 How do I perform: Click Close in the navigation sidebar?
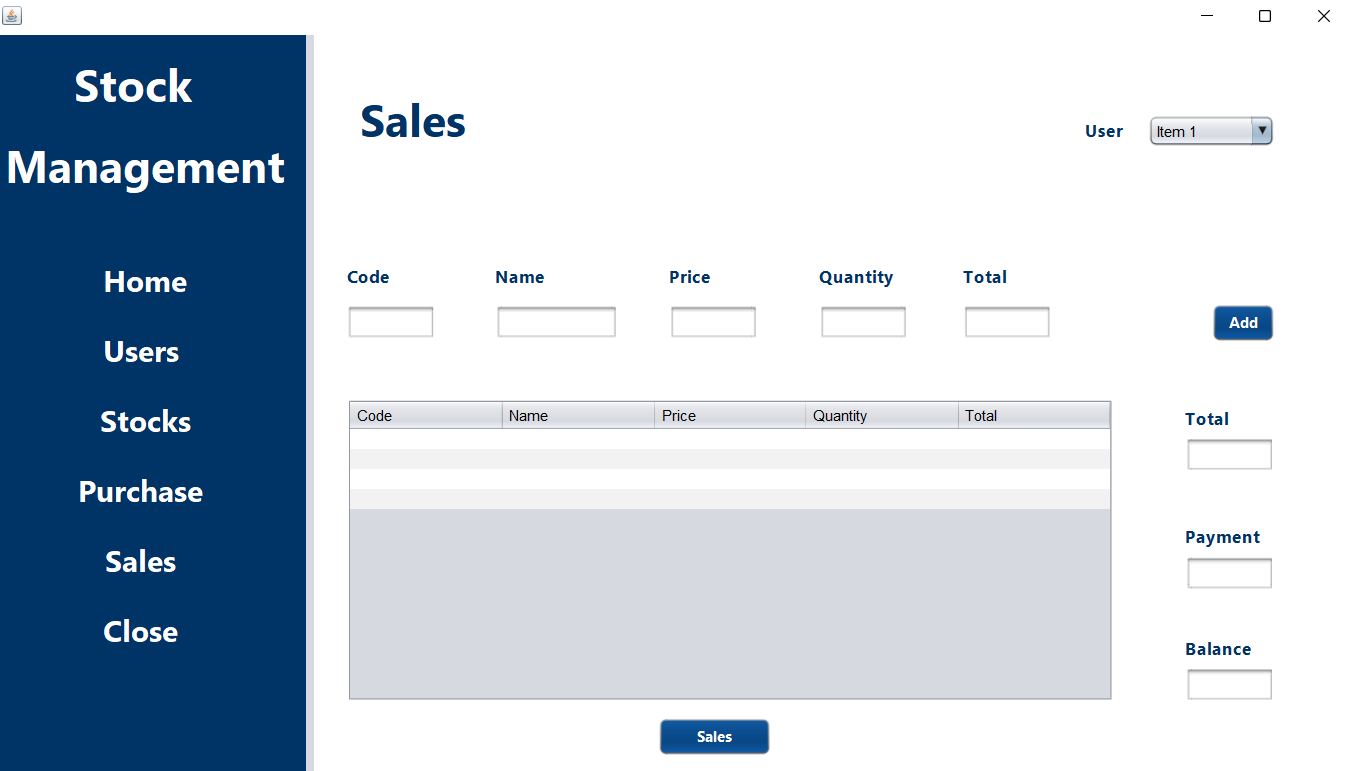(x=140, y=631)
